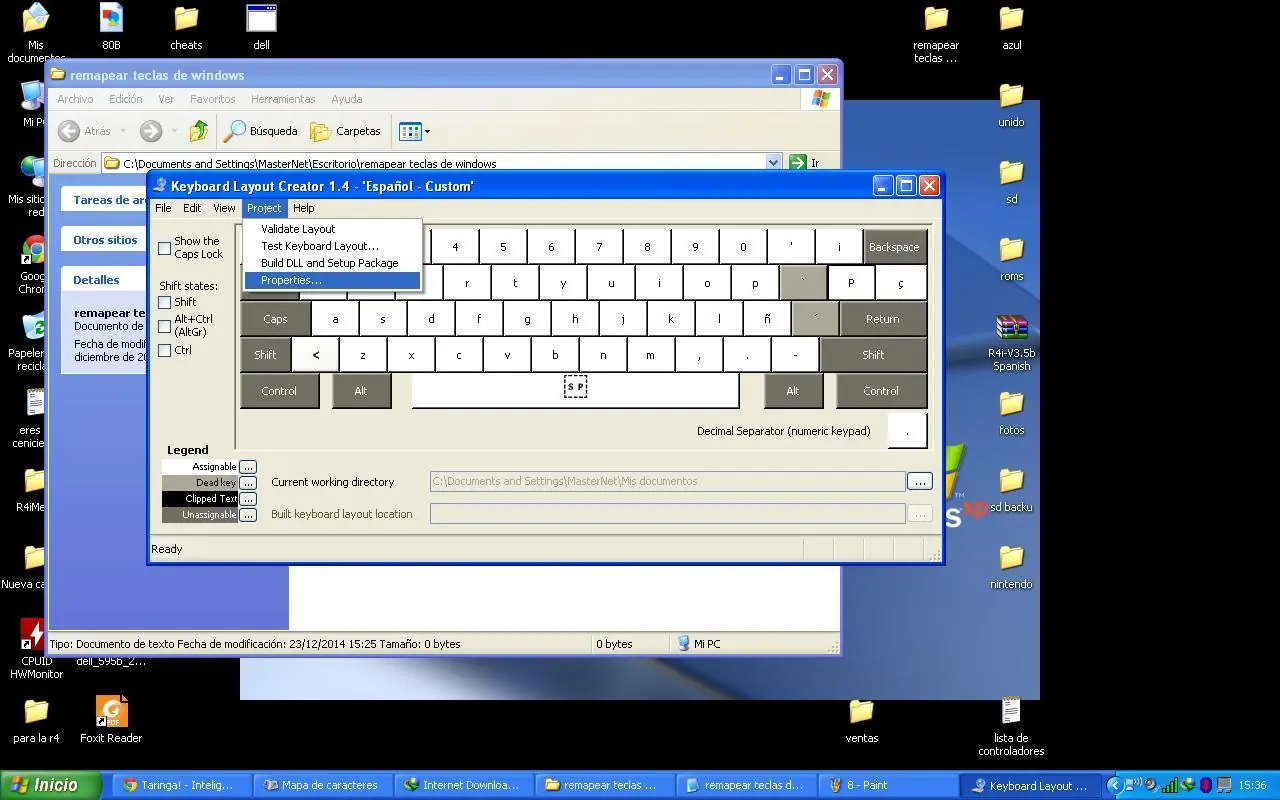
Task: Click the Caps key on the layout
Action: [x=275, y=319]
